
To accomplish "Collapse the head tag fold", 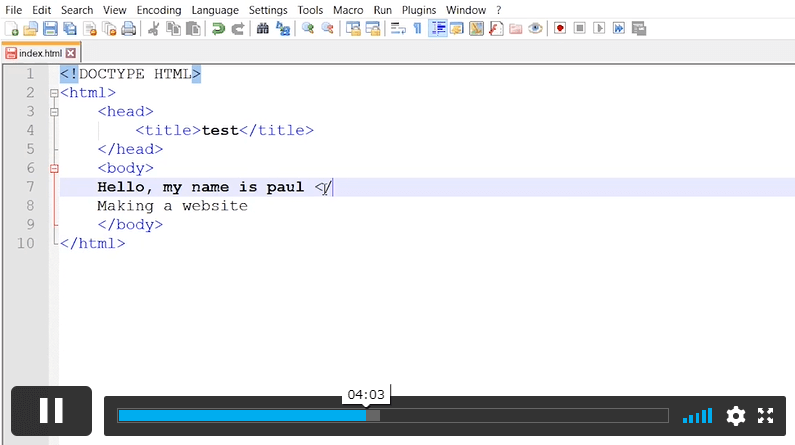I will coord(54,112).
